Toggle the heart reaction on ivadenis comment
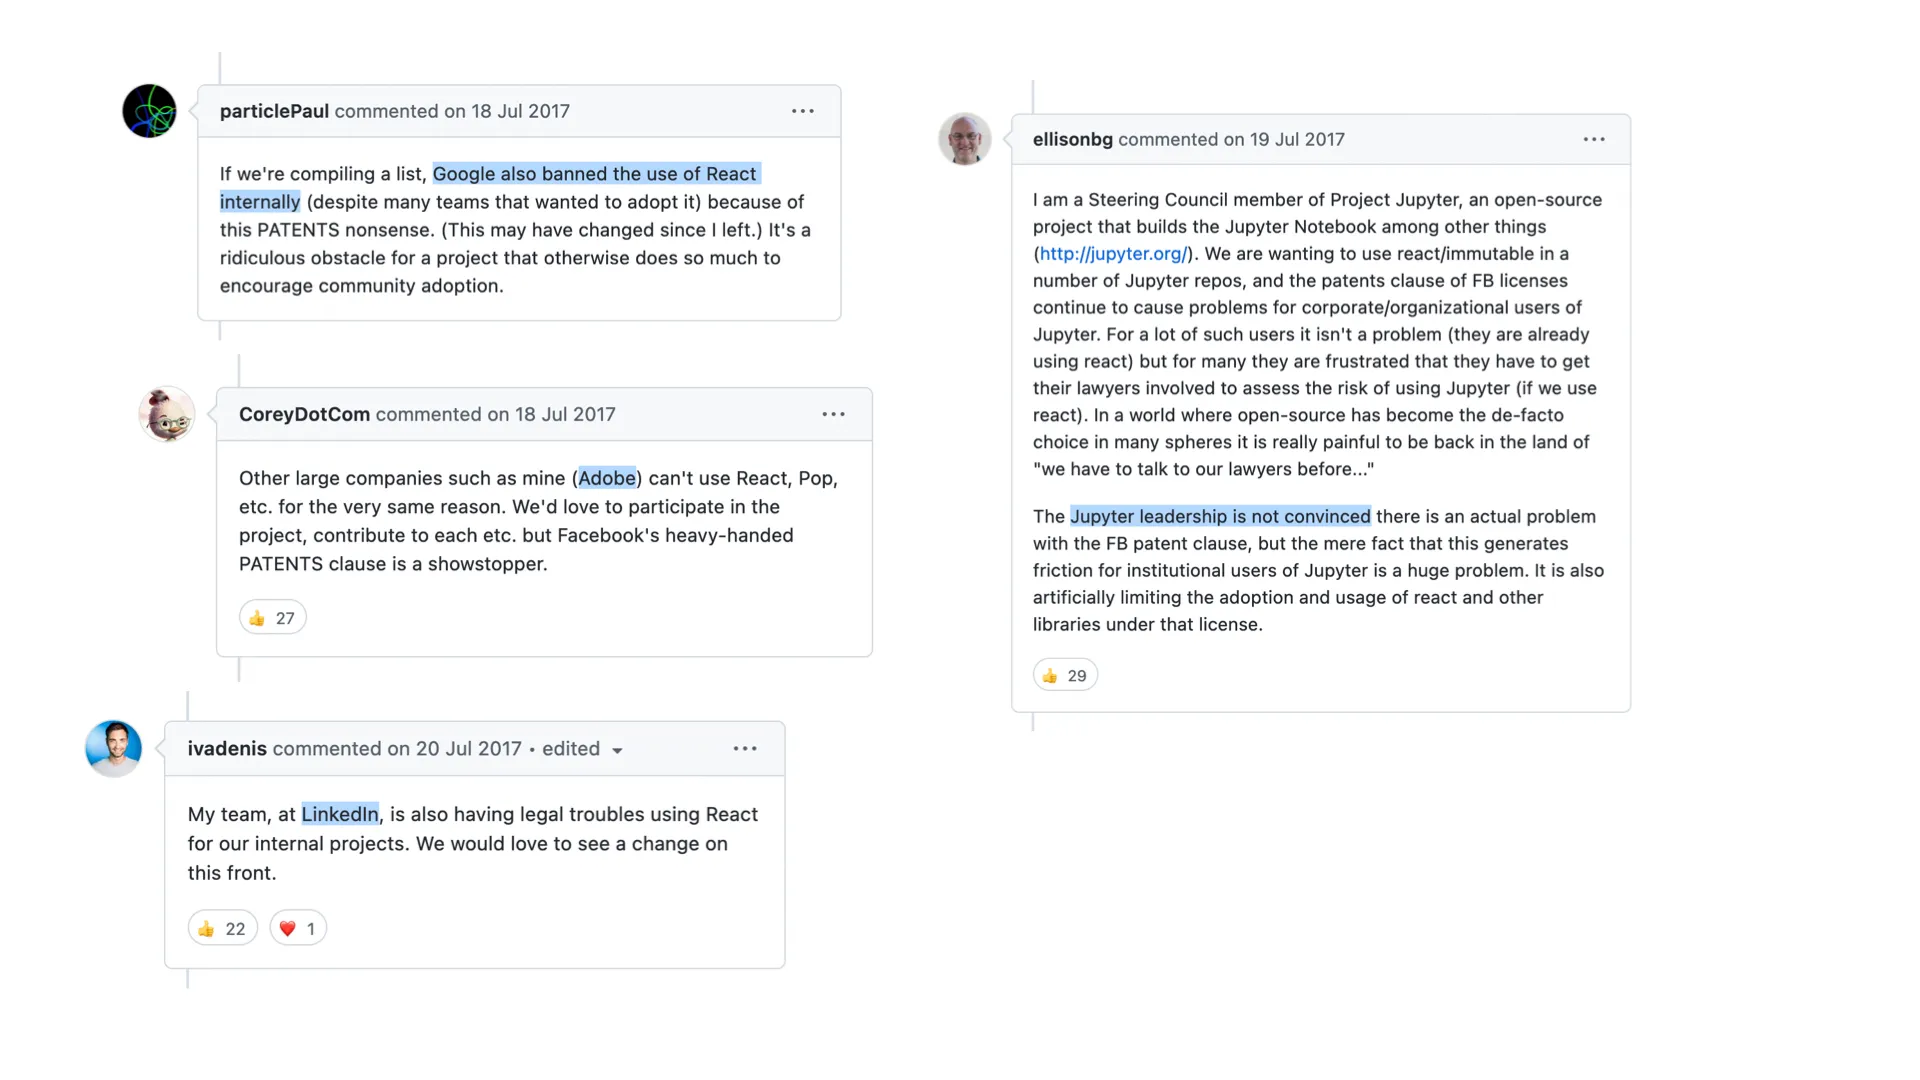 point(298,929)
